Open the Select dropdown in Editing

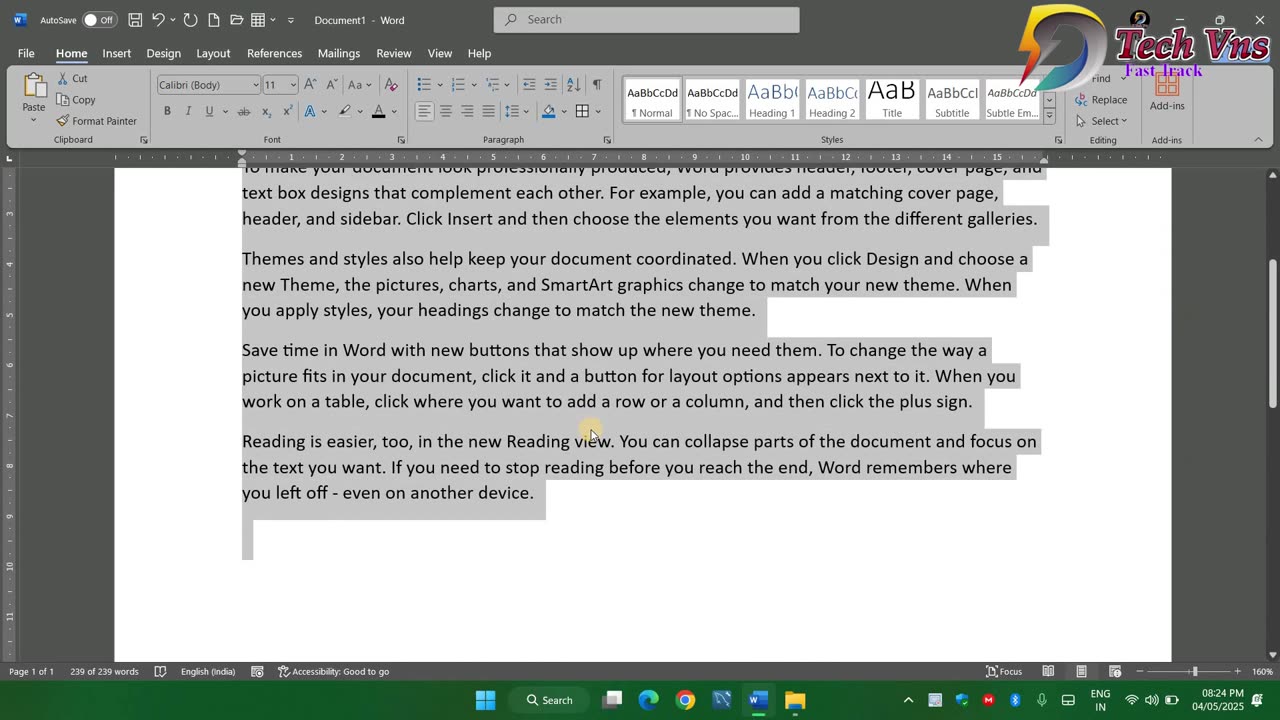(1102, 121)
